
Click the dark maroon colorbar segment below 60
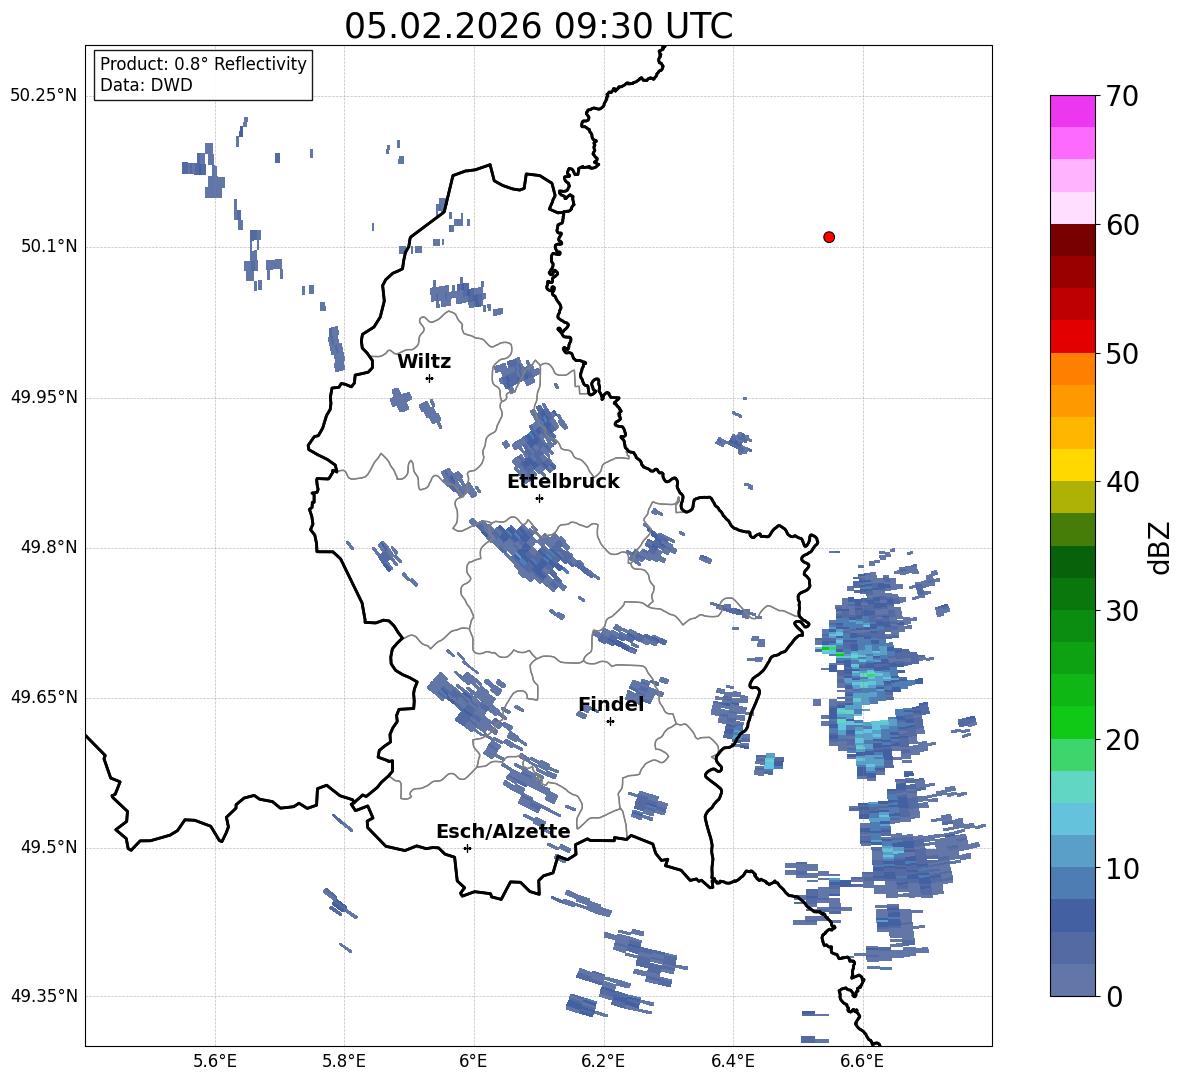[x=1072, y=240]
